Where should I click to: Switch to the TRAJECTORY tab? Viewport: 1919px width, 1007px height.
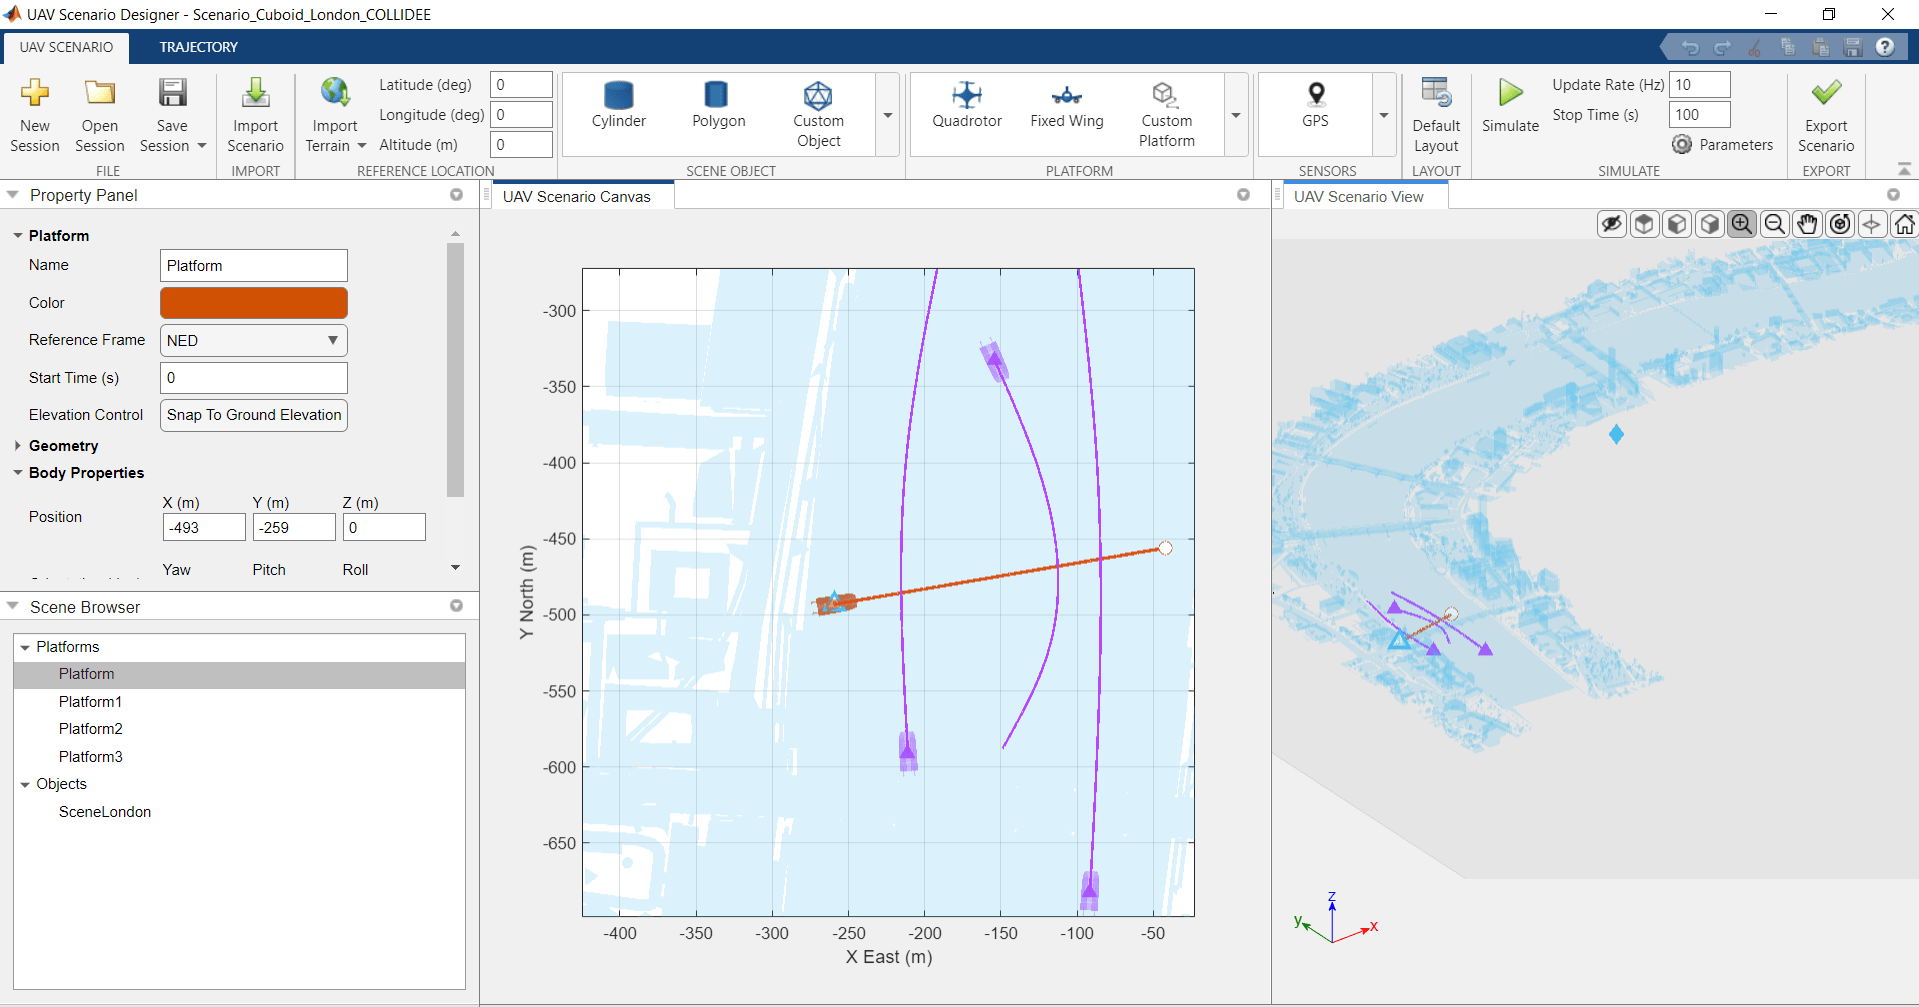point(197,47)
